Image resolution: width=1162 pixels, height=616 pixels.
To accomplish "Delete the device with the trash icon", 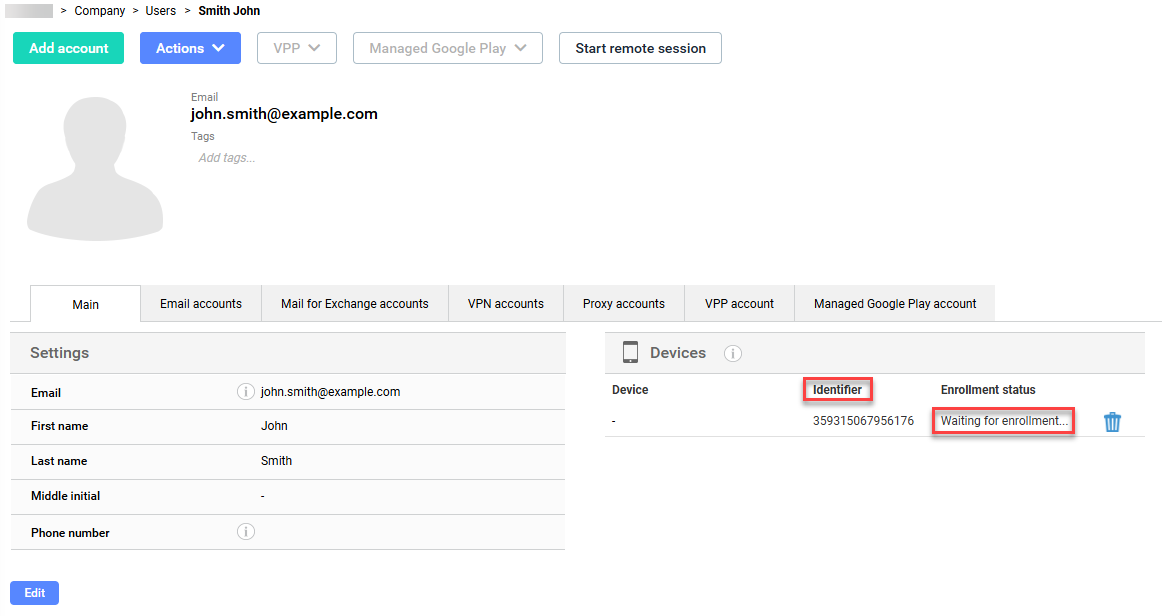I will 1112,422.
